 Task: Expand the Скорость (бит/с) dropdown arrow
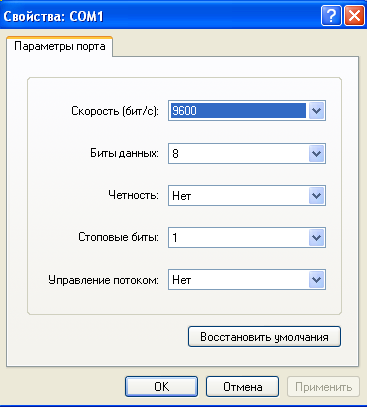click(316, 111)
